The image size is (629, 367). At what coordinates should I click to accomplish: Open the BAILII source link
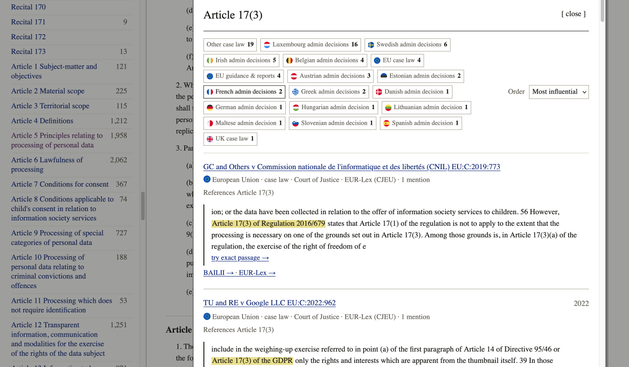(x=218, y=273)
